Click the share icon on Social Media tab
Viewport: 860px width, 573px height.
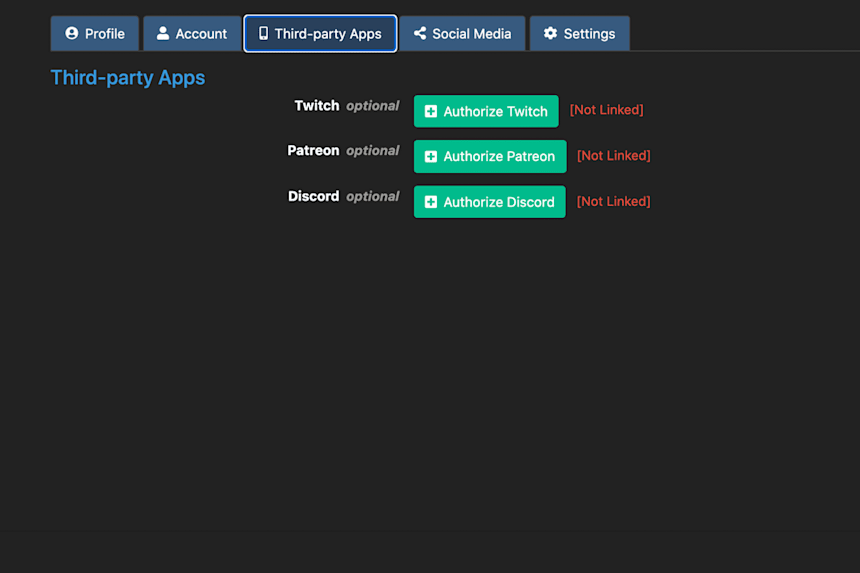tap(420, 33)
